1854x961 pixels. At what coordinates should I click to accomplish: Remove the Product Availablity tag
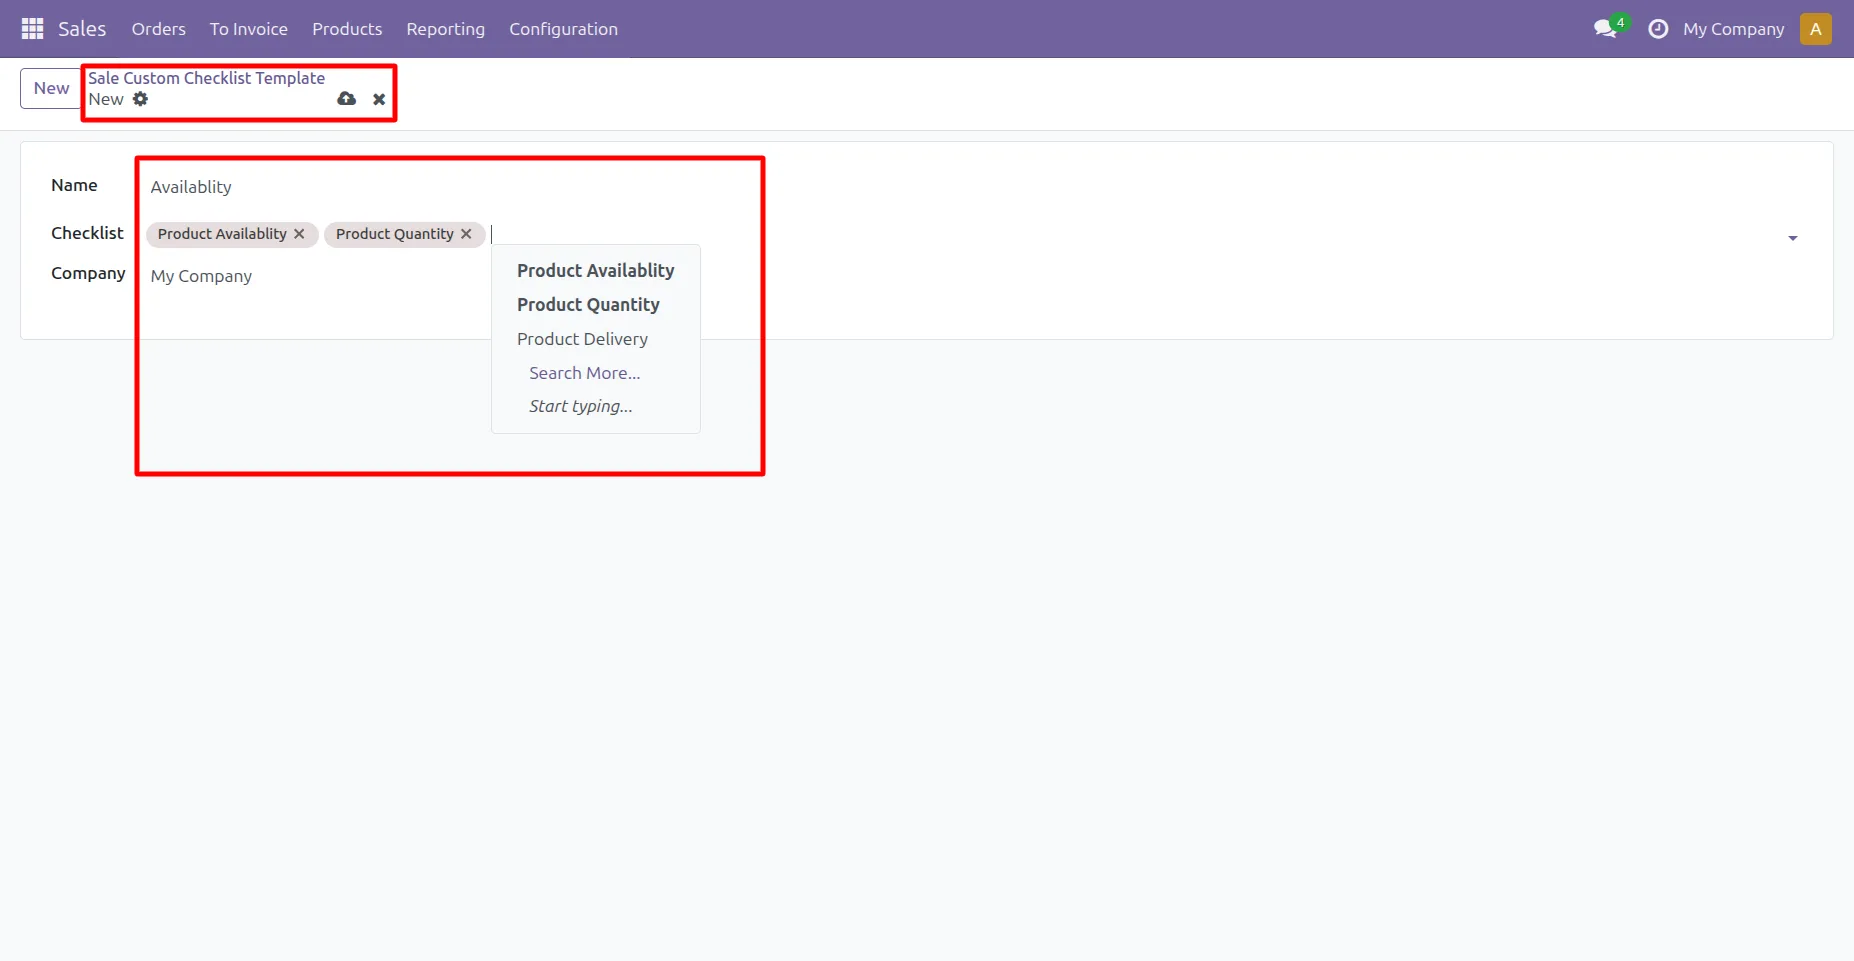pyautogui.click(x=299, y=234)
